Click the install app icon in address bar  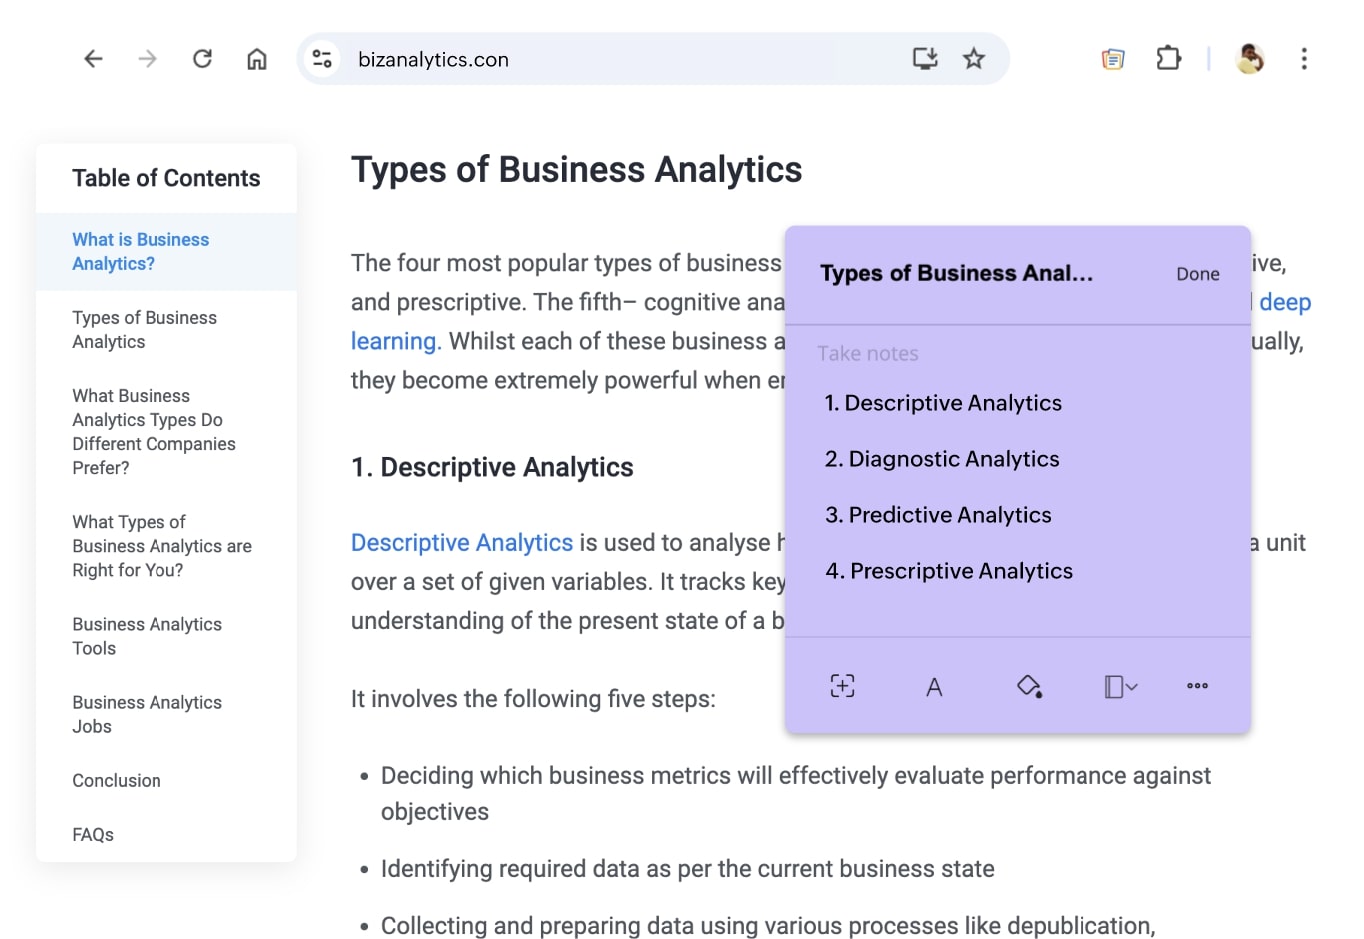(x=925, y=59)
